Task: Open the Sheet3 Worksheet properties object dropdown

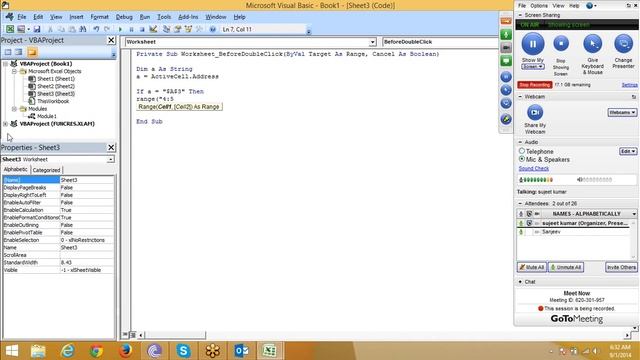Action: coord(111,159)
